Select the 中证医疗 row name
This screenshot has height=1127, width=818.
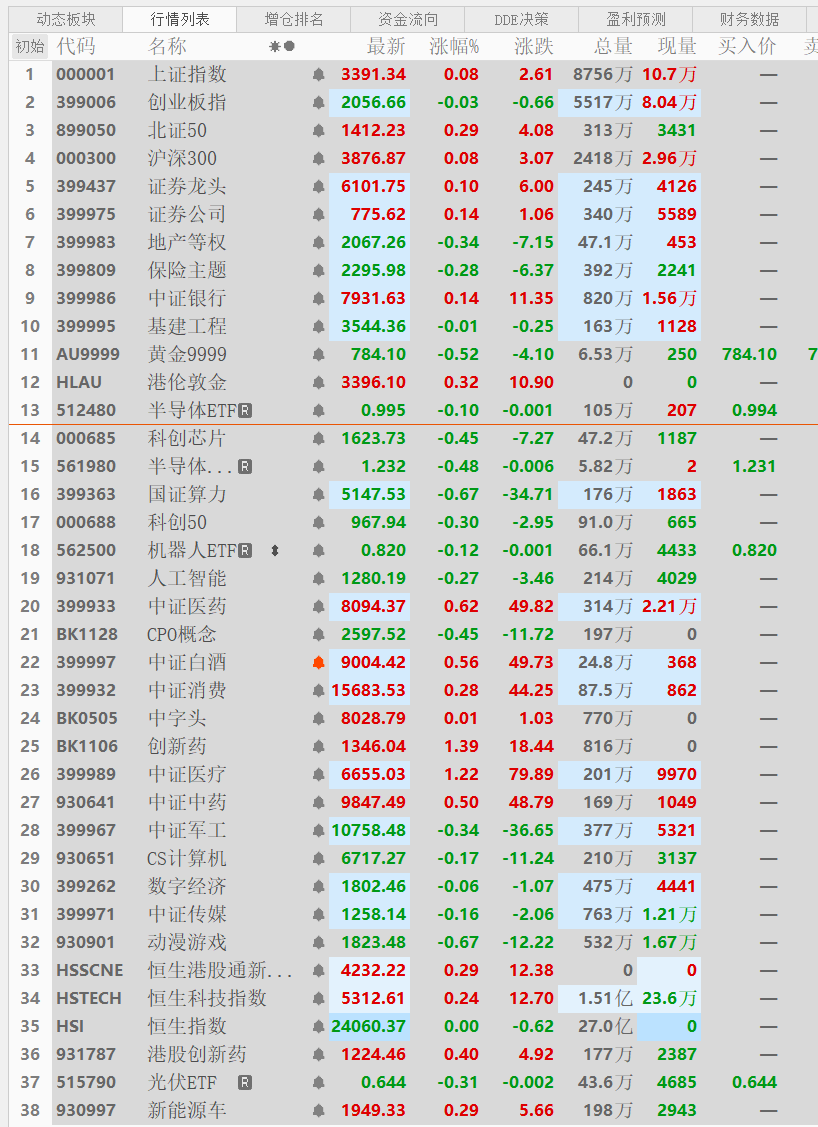tap(187, 775)
